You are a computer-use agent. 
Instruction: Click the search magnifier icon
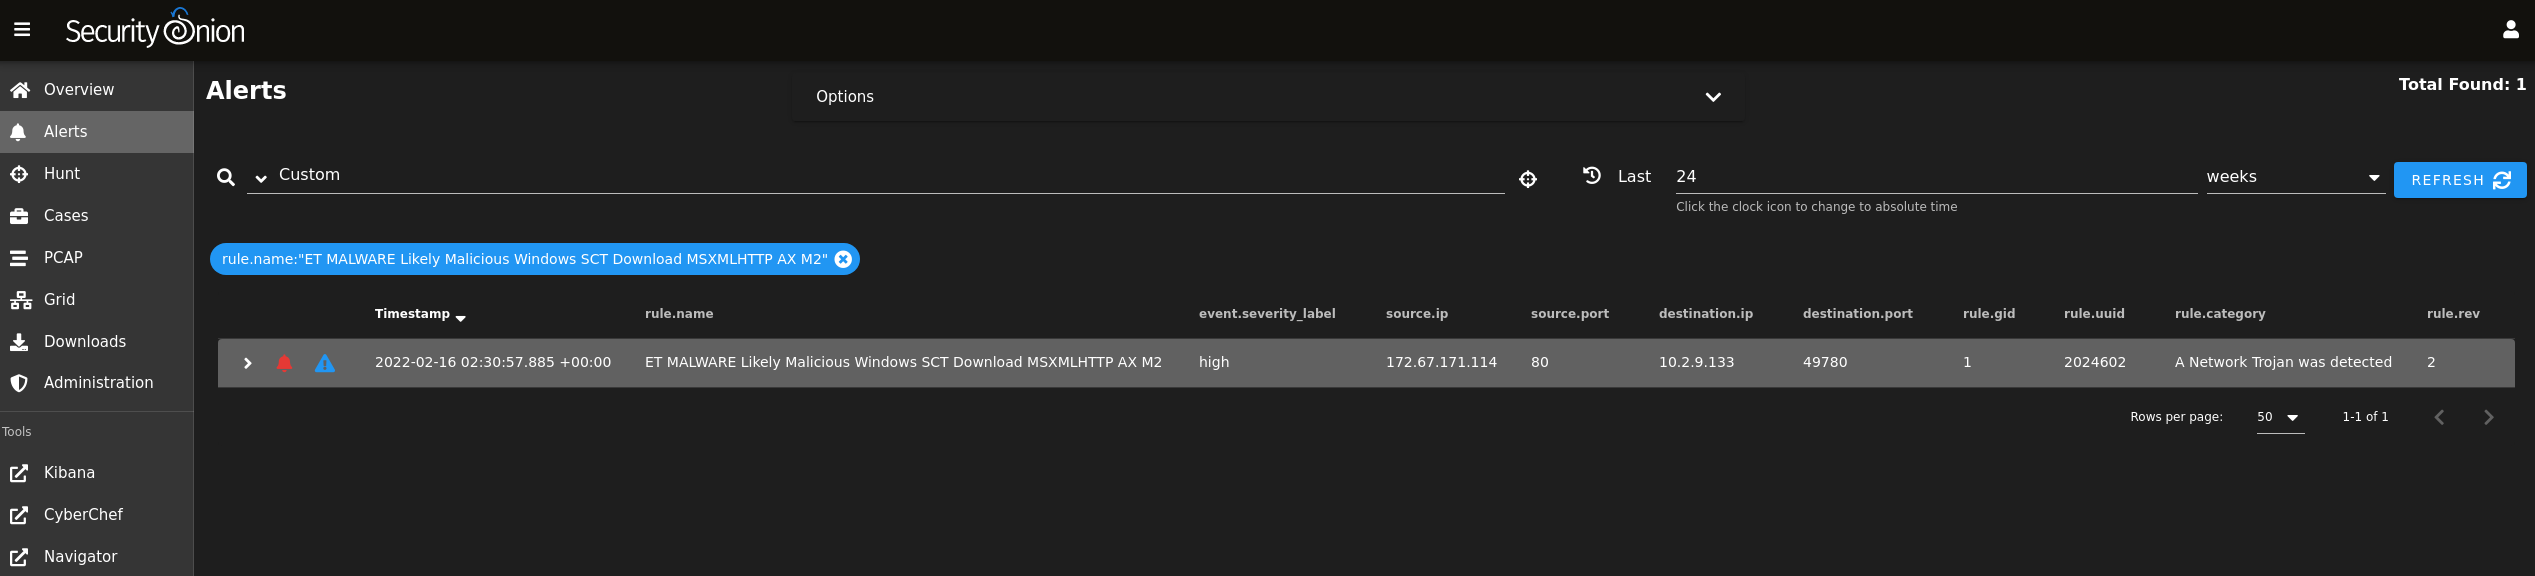[226, 177]
